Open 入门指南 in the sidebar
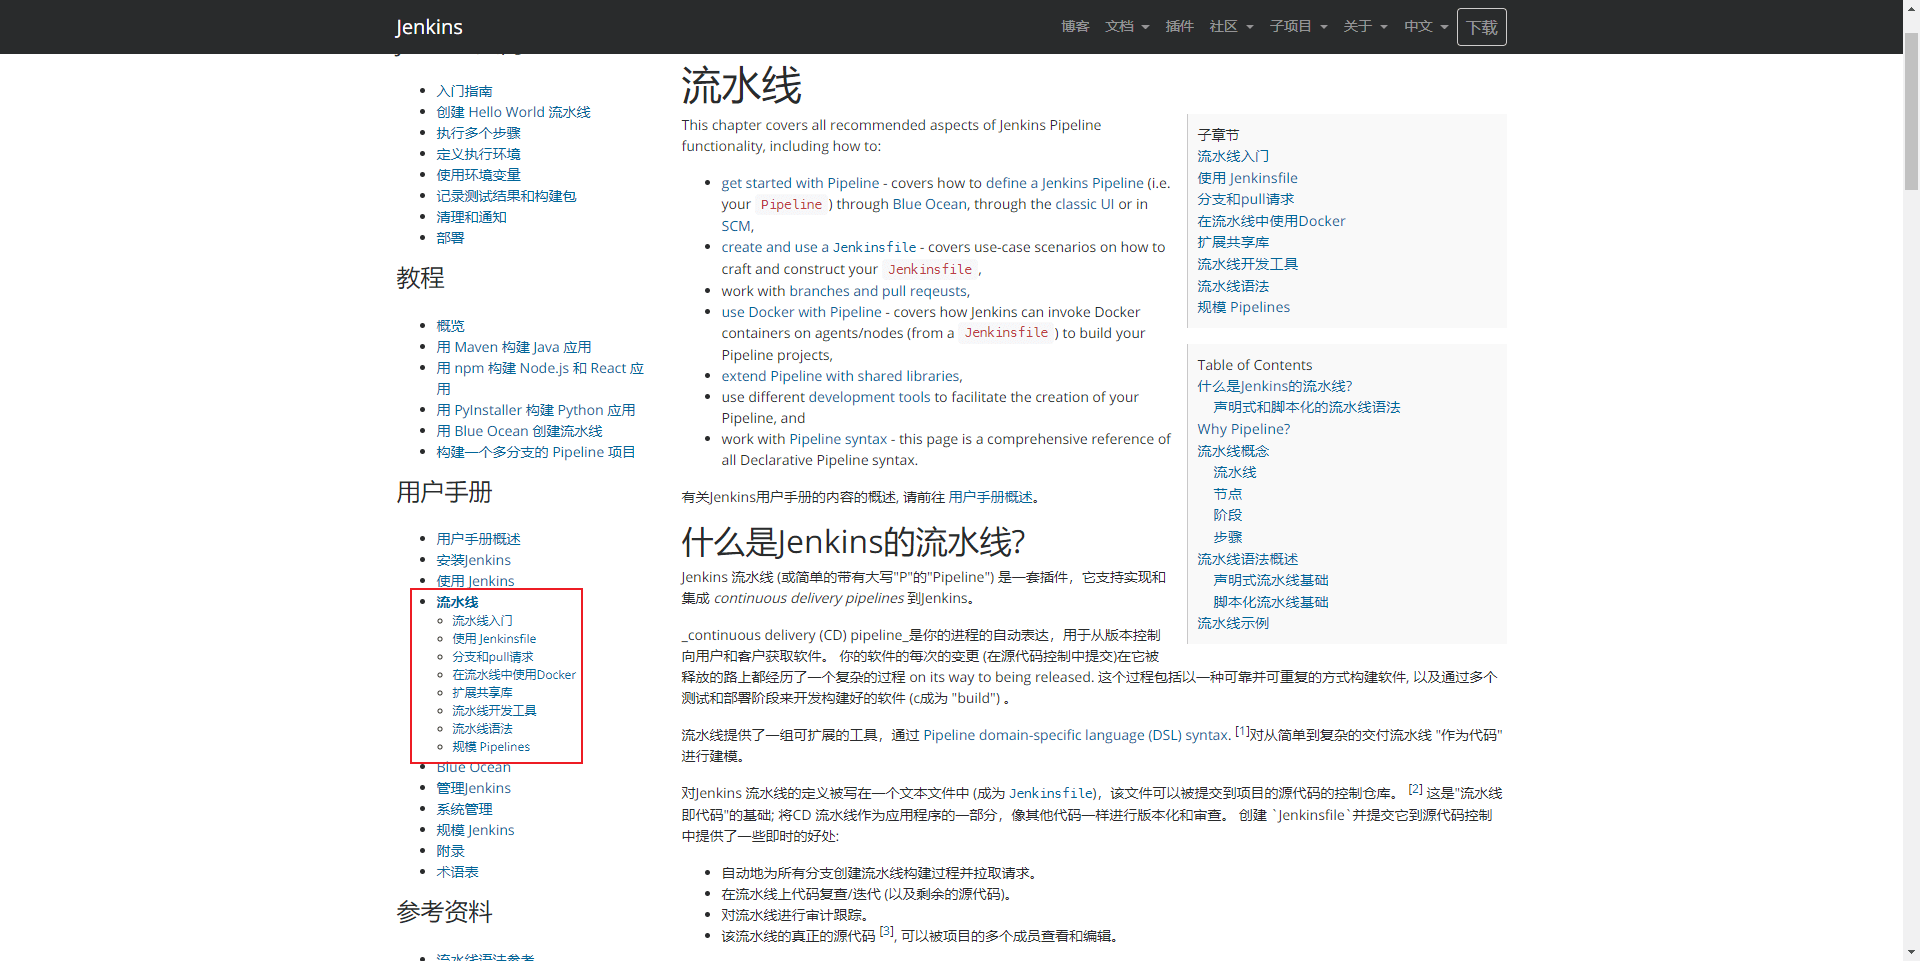1920x961 pixels. tap(464, 91)
